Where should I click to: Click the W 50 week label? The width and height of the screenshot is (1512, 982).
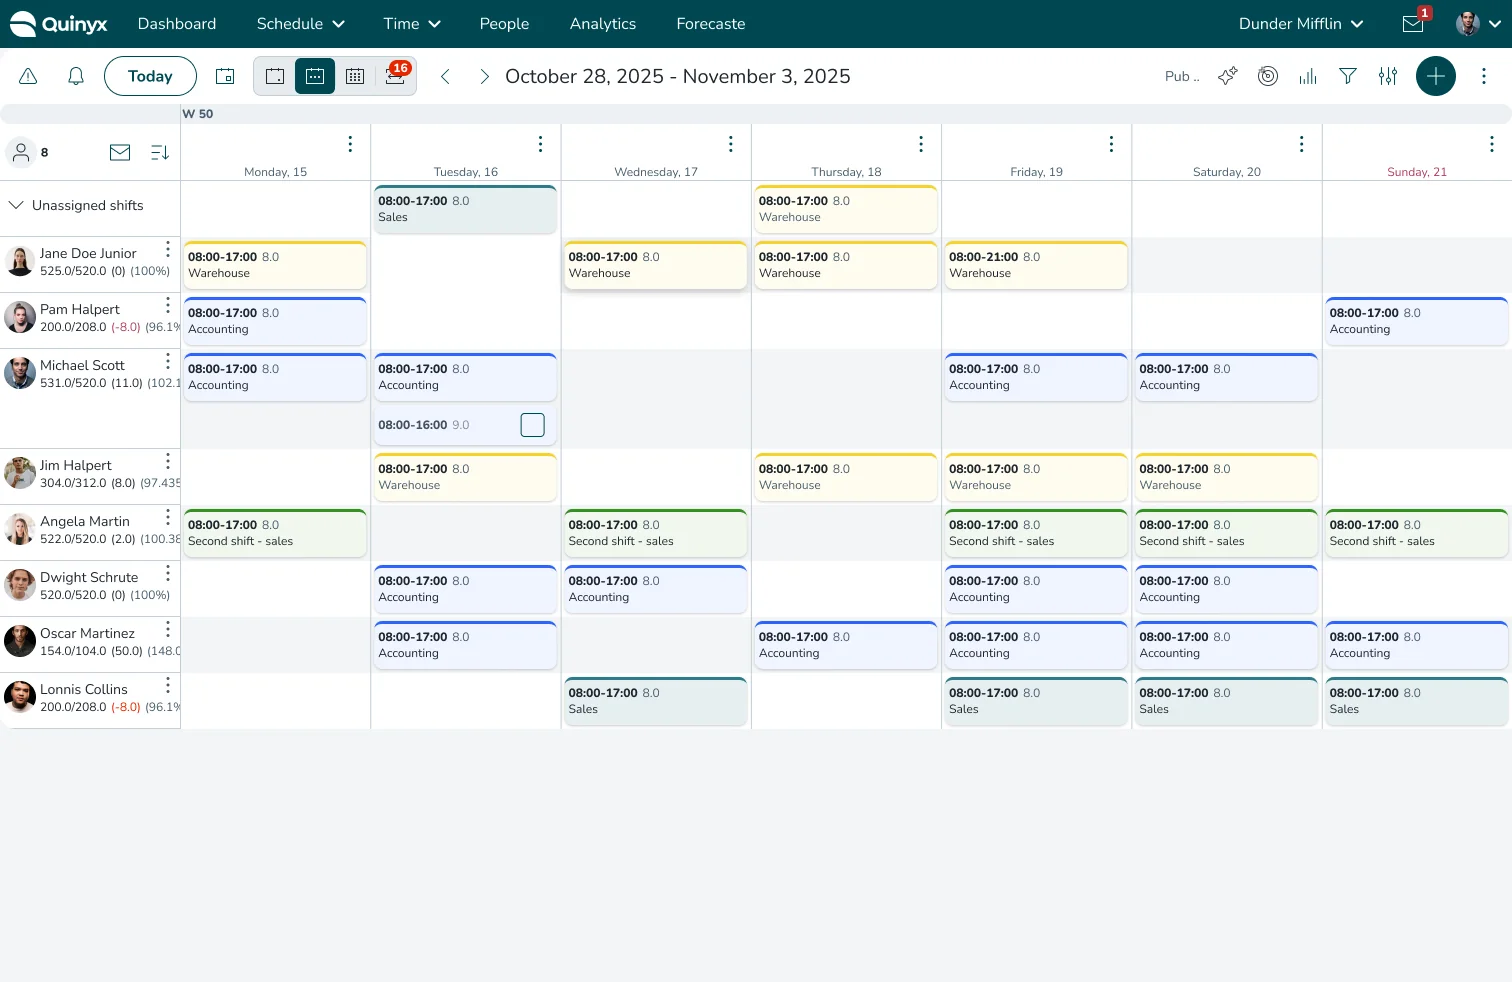click(198, 114)
